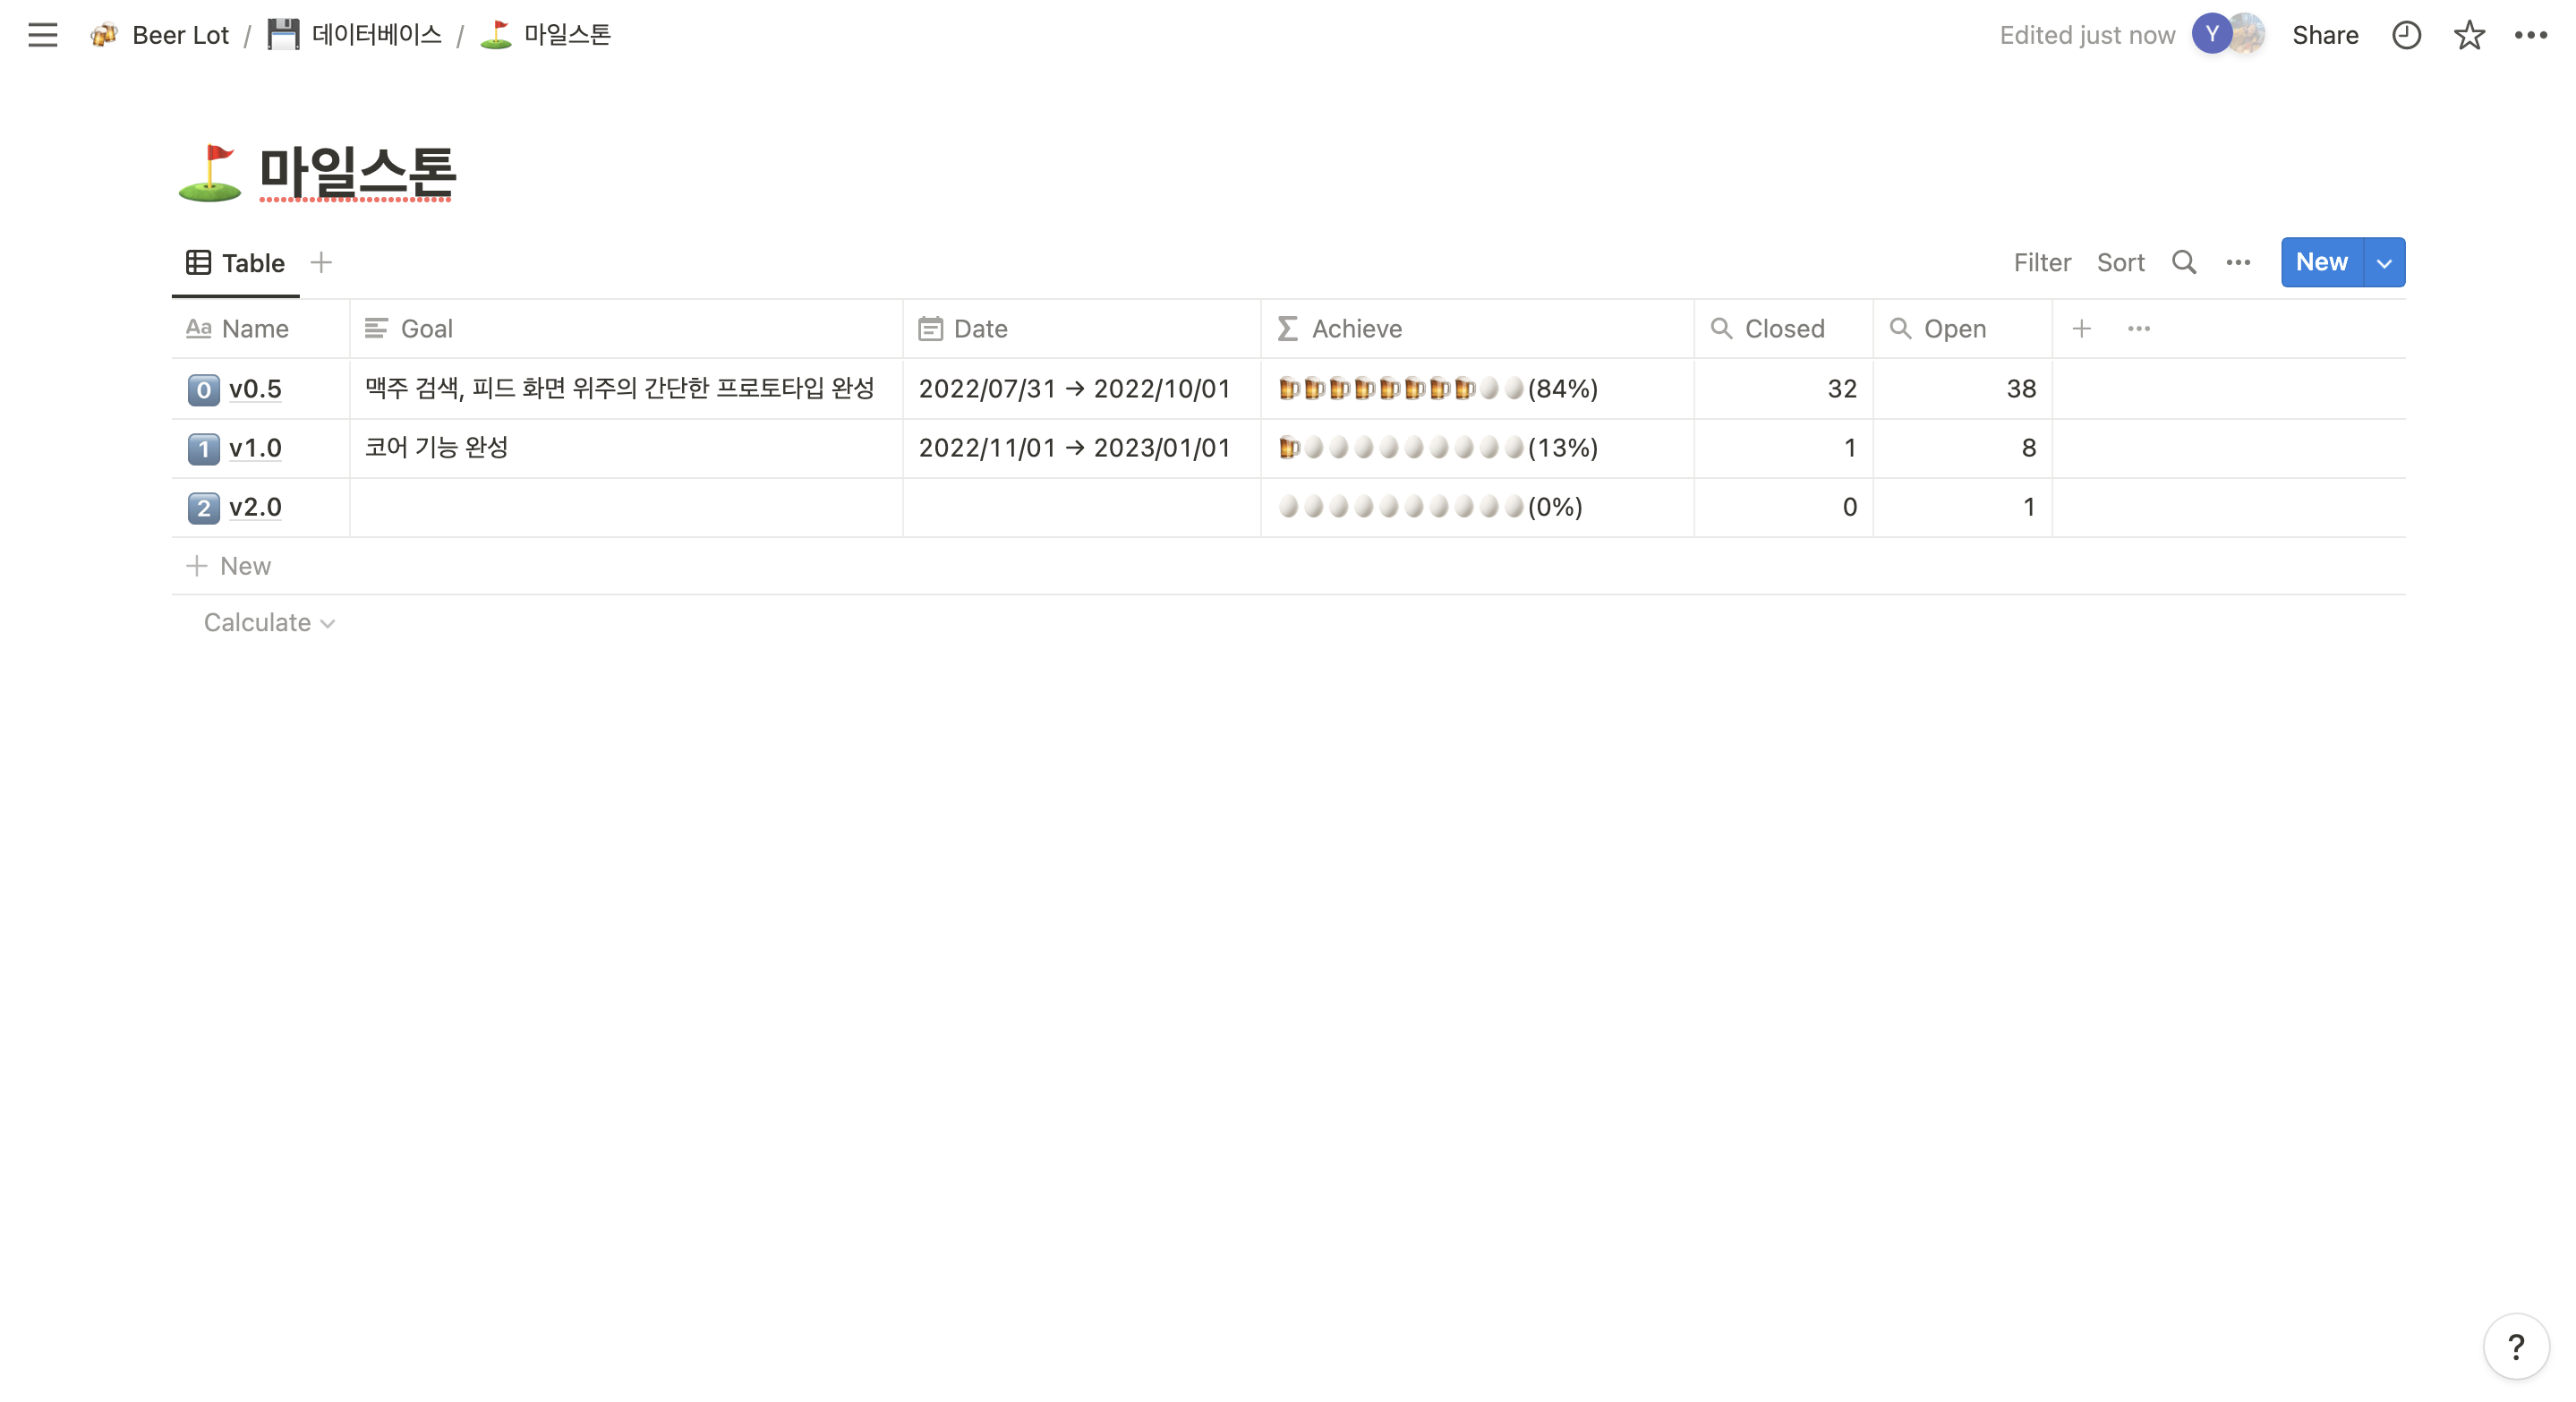
Task: Click v0.5 Achieve progress bar cell
Action: (x=1438, y=388)
